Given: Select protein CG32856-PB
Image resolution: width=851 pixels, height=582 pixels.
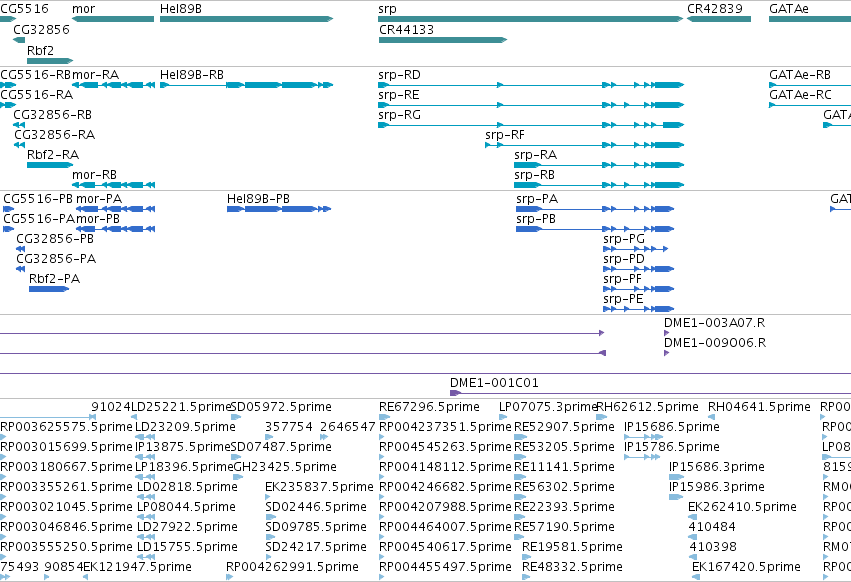Looking at the screenshot, I should click(21, 249).
